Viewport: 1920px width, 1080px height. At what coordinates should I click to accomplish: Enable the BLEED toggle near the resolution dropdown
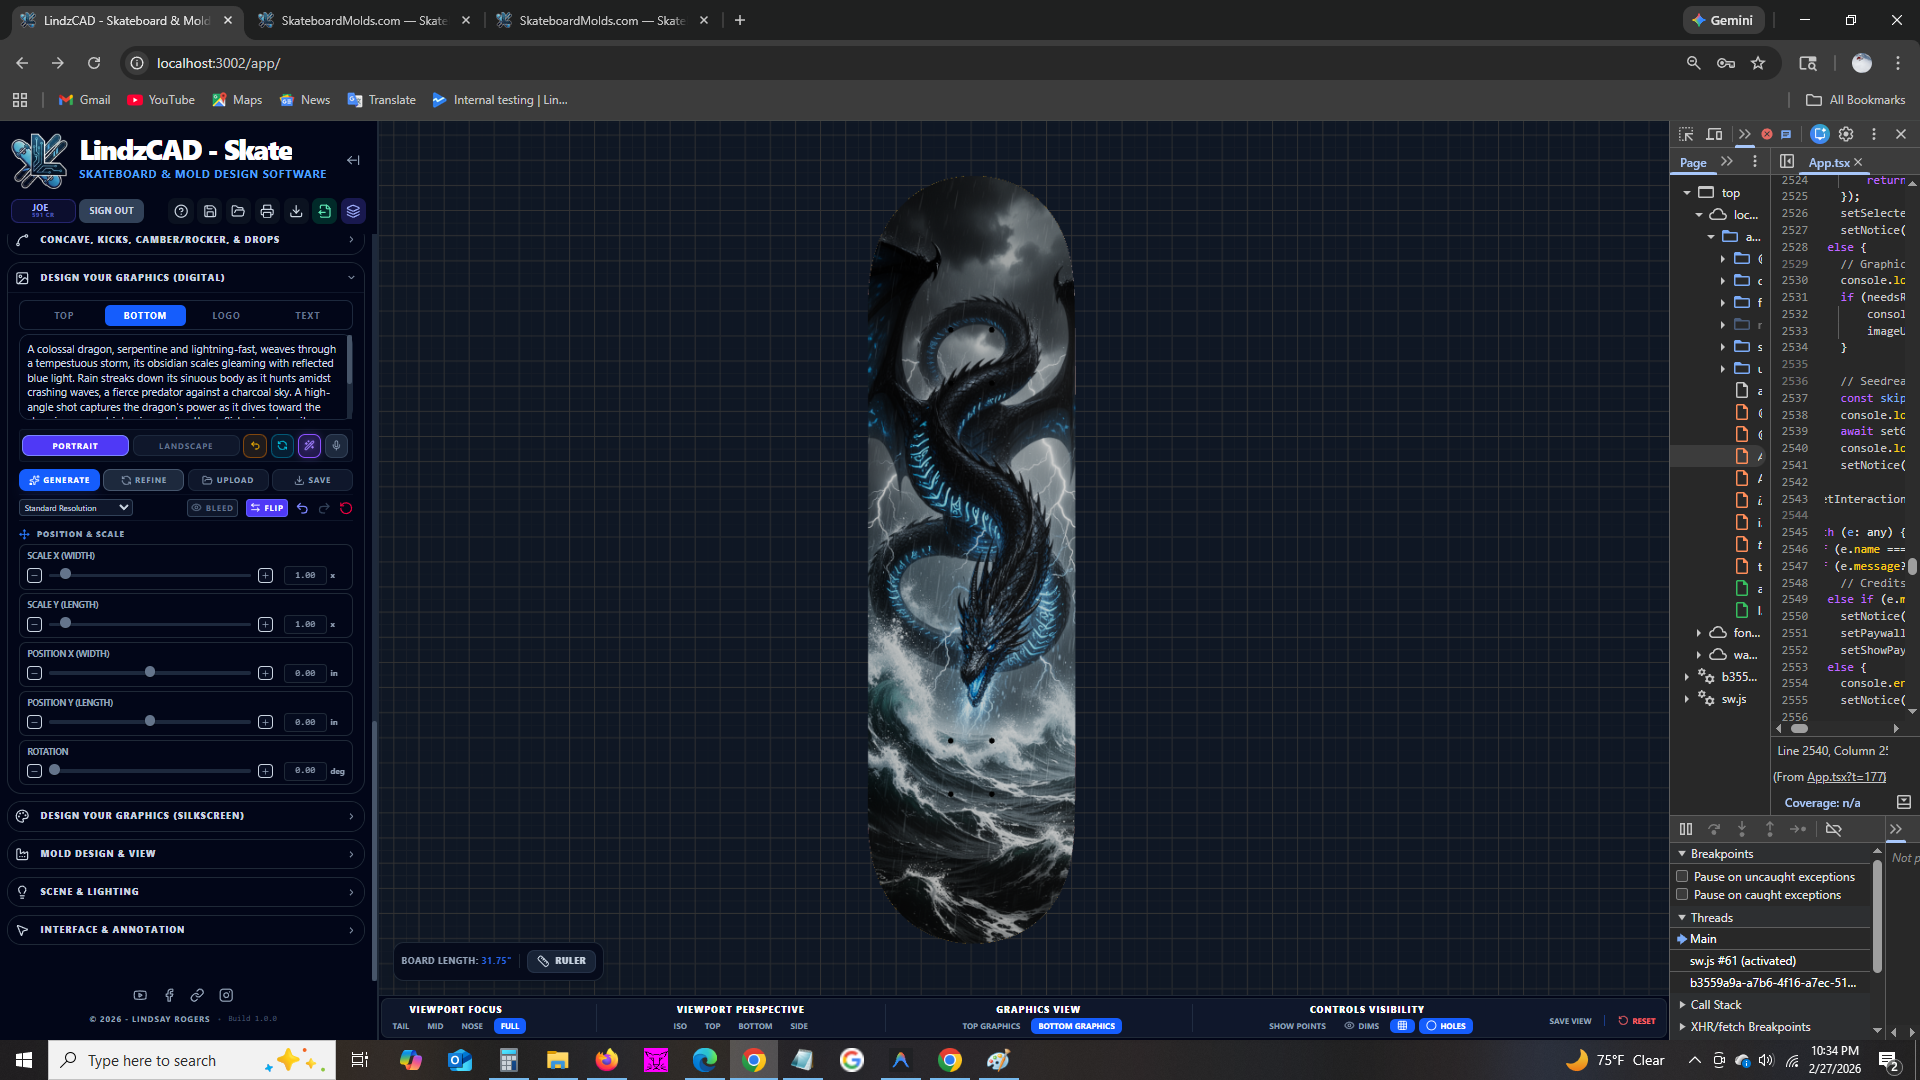click(x=212, y=508)
